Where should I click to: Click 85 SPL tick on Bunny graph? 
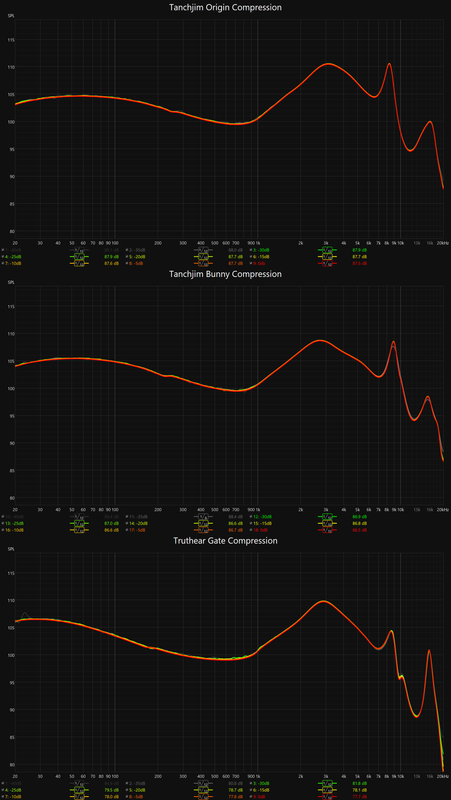[x=11, y=470]
